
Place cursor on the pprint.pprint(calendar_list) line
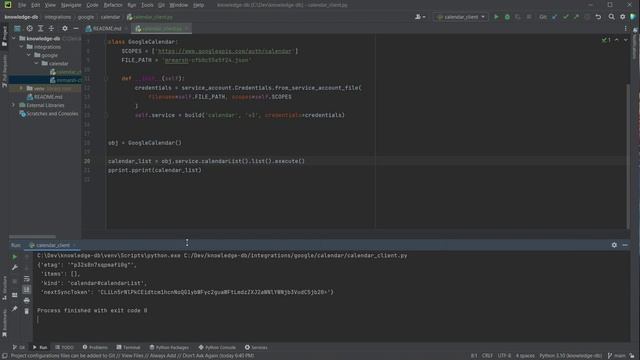tap(155, 170)
